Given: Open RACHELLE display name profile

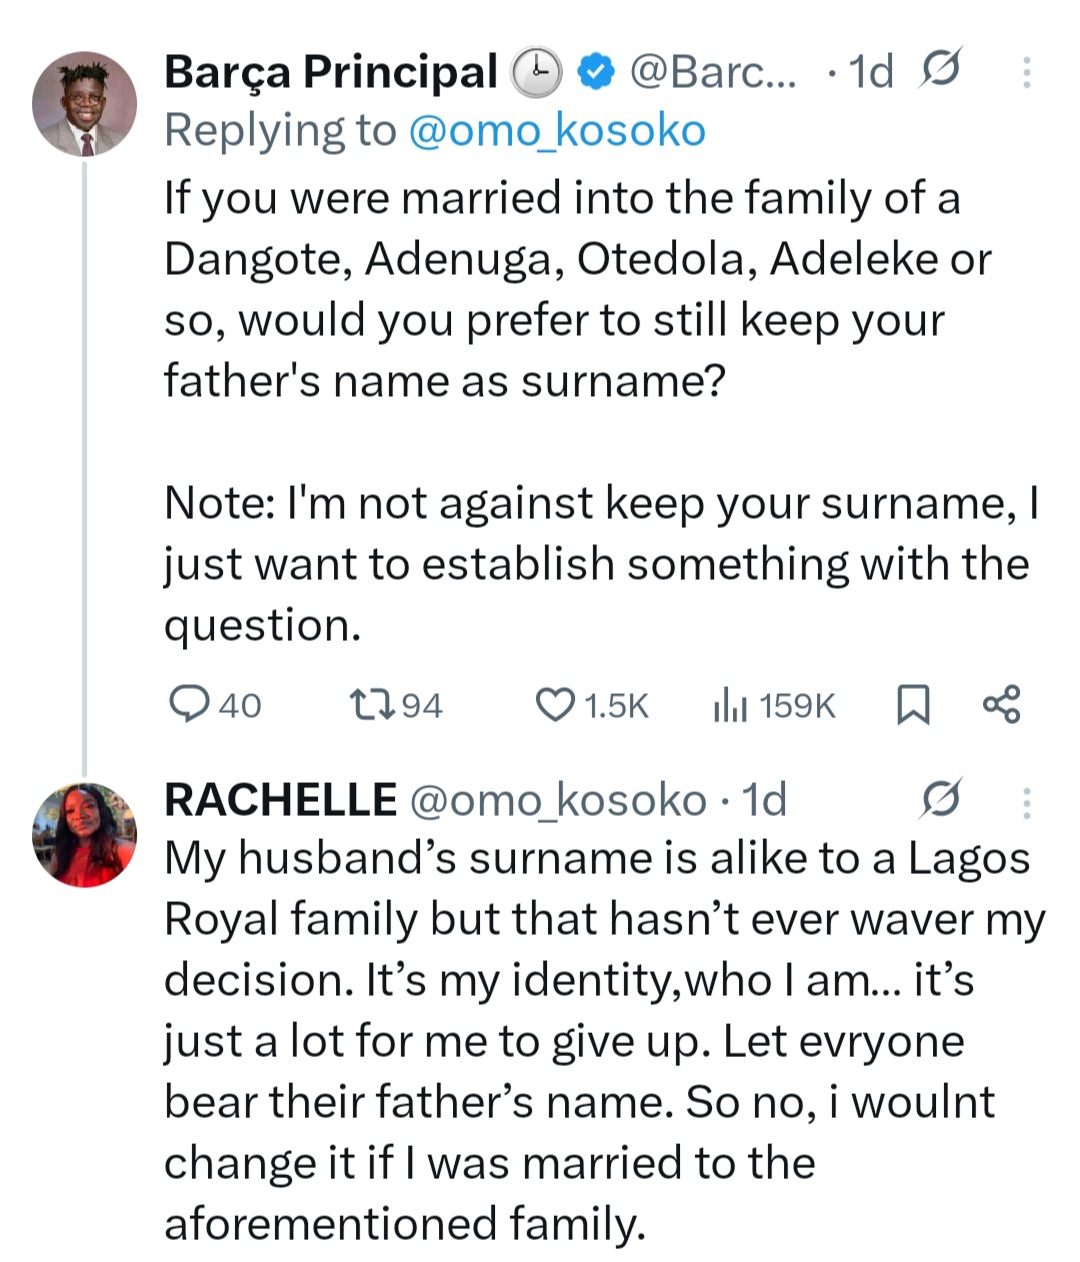Looking at the screenshot, I should click(x=280, y=800).
